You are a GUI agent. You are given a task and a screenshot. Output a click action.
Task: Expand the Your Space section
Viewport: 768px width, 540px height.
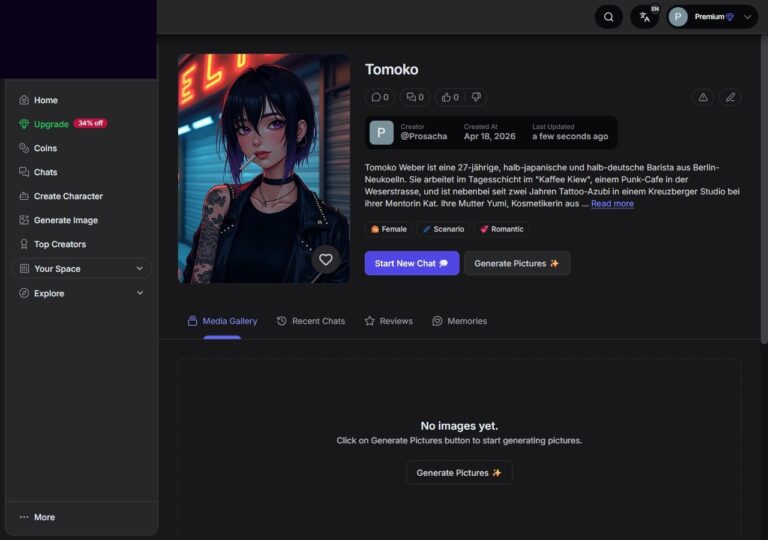click(x=81, y=269)
